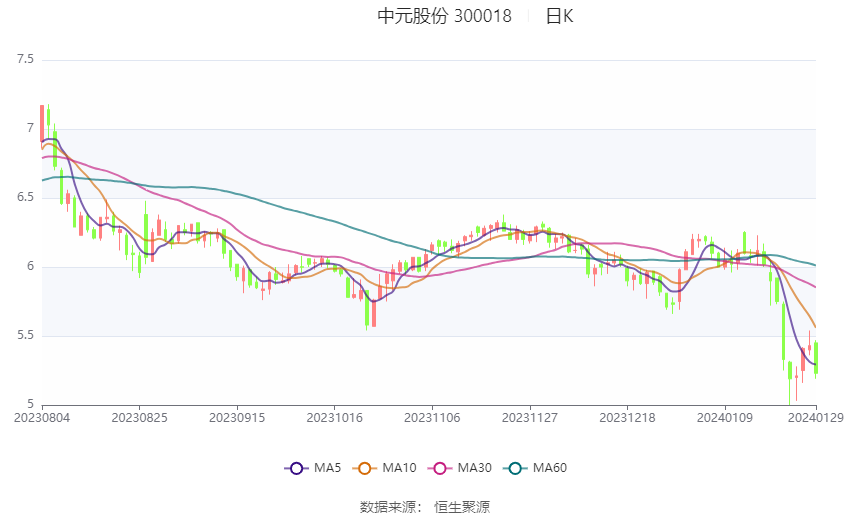The image size is (850, 517).
Task: Click the 20231106 date axis label
Action: pyautogui.click(x=432, y=418)
